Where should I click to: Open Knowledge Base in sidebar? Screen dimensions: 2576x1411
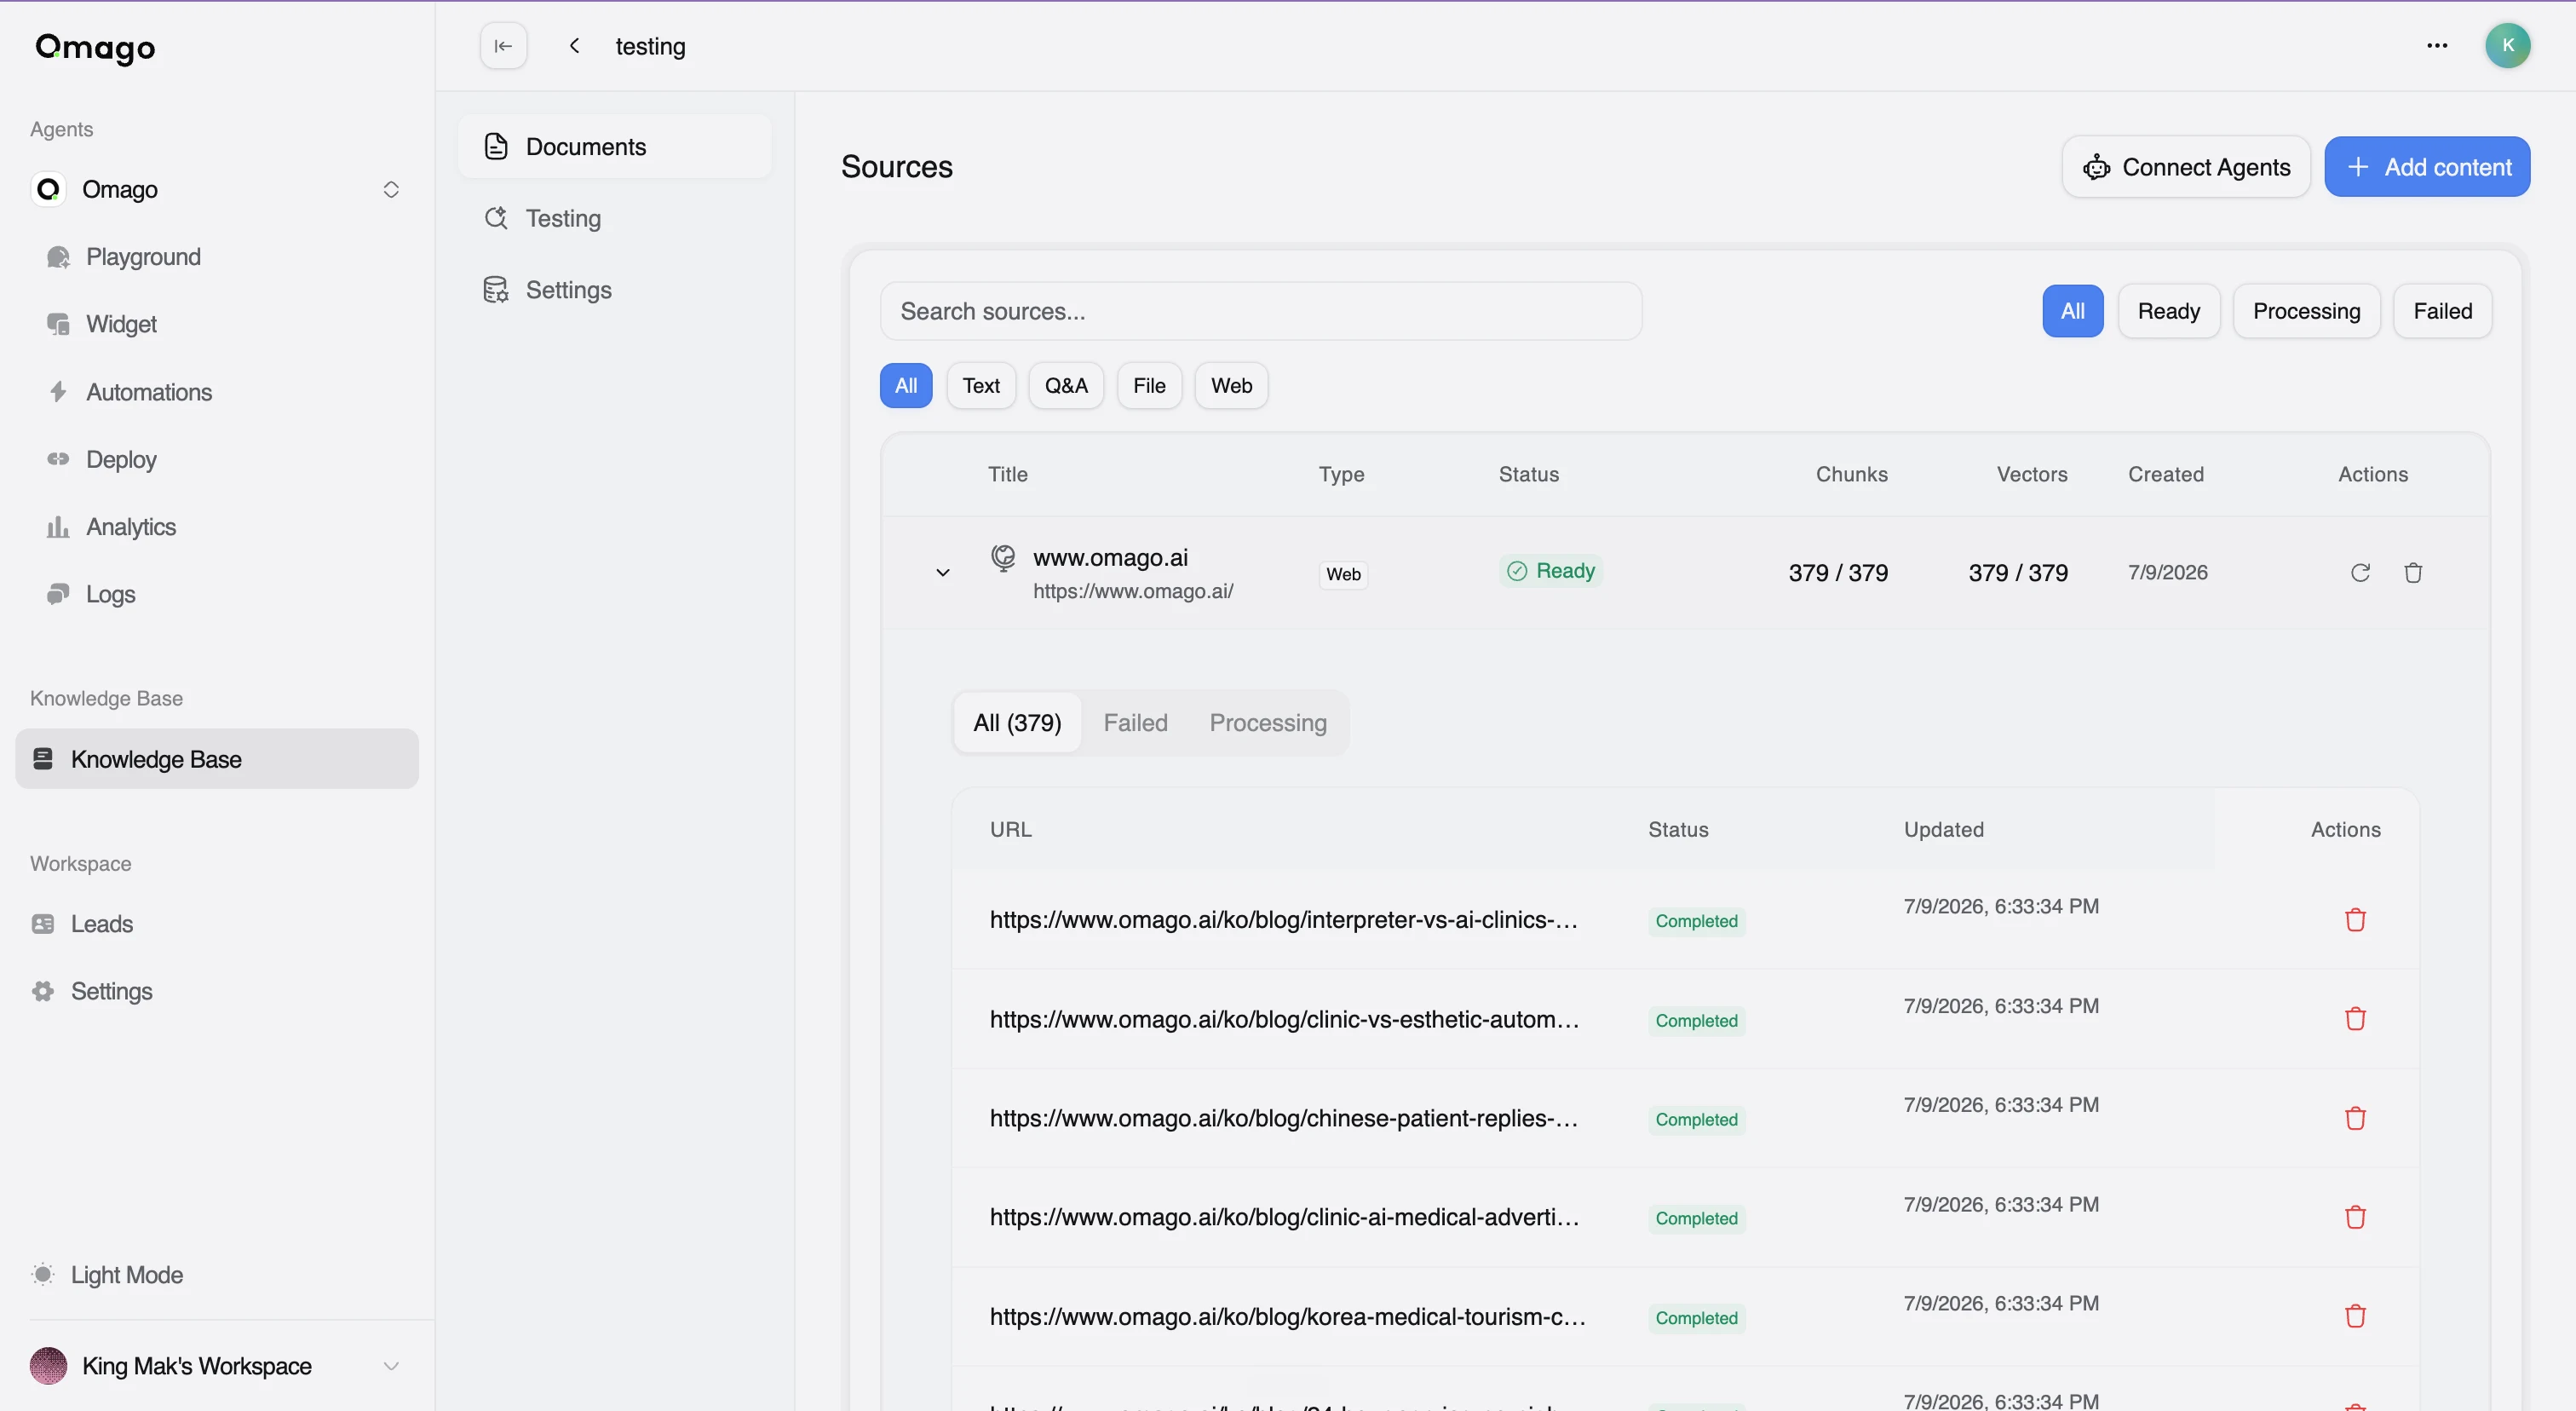tap(217, 759)
